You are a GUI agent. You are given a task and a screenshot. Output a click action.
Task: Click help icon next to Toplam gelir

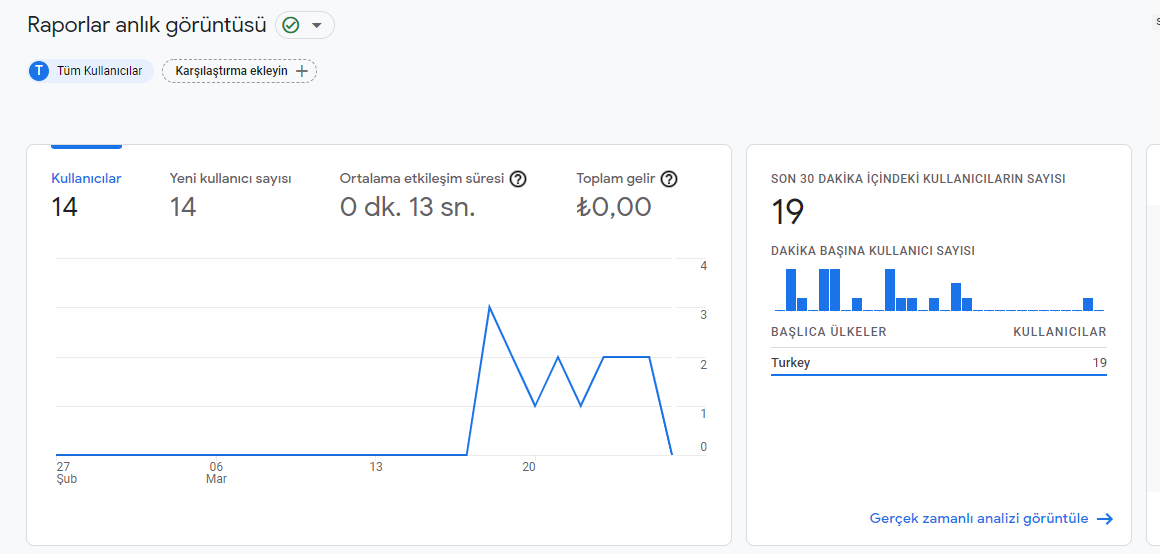click(670, 179)
